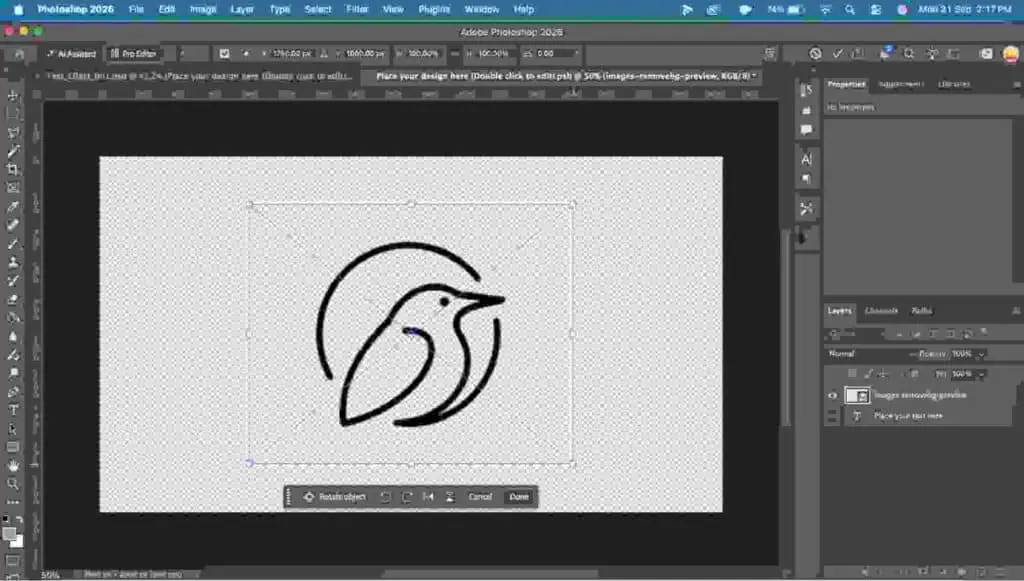Viewport: 1024px width, 581px height.
Task: Click the switch foreground/background colors icon
Action: [19, 520]
